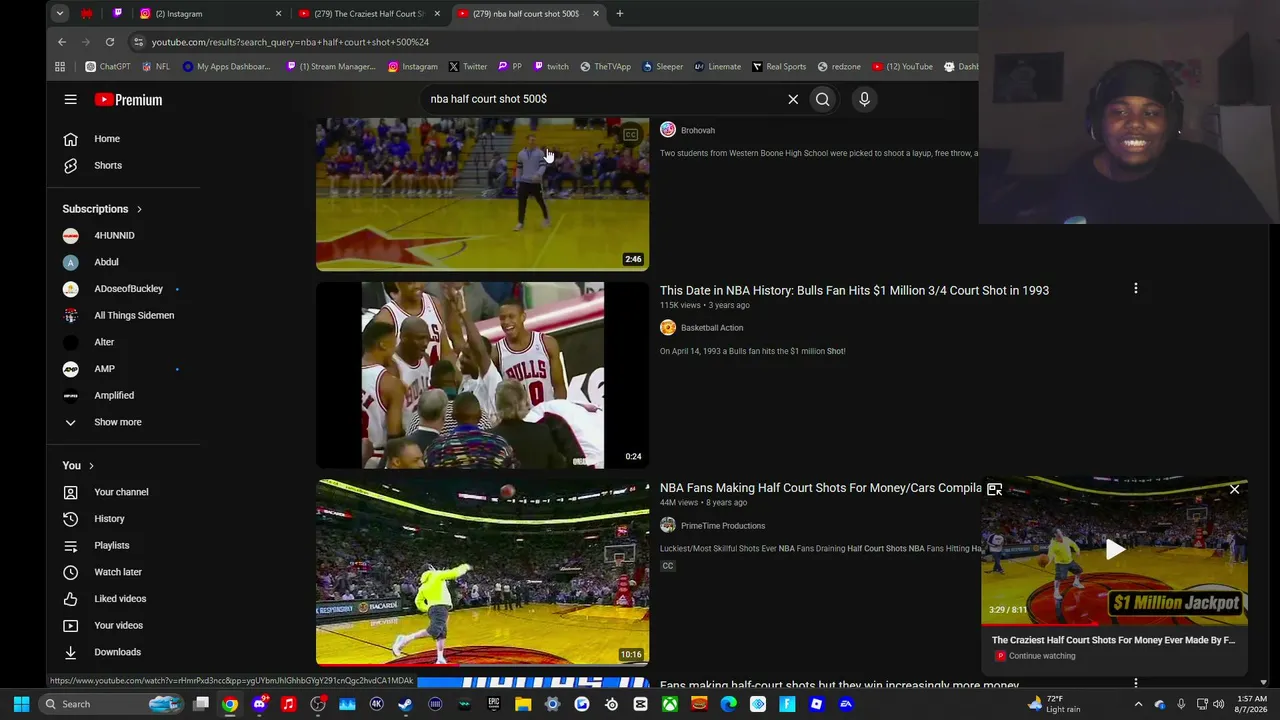The width and height of the screenshot is (1280, 720).
Task: Open the Sleeper bookmark
Action: pos(663,67)
